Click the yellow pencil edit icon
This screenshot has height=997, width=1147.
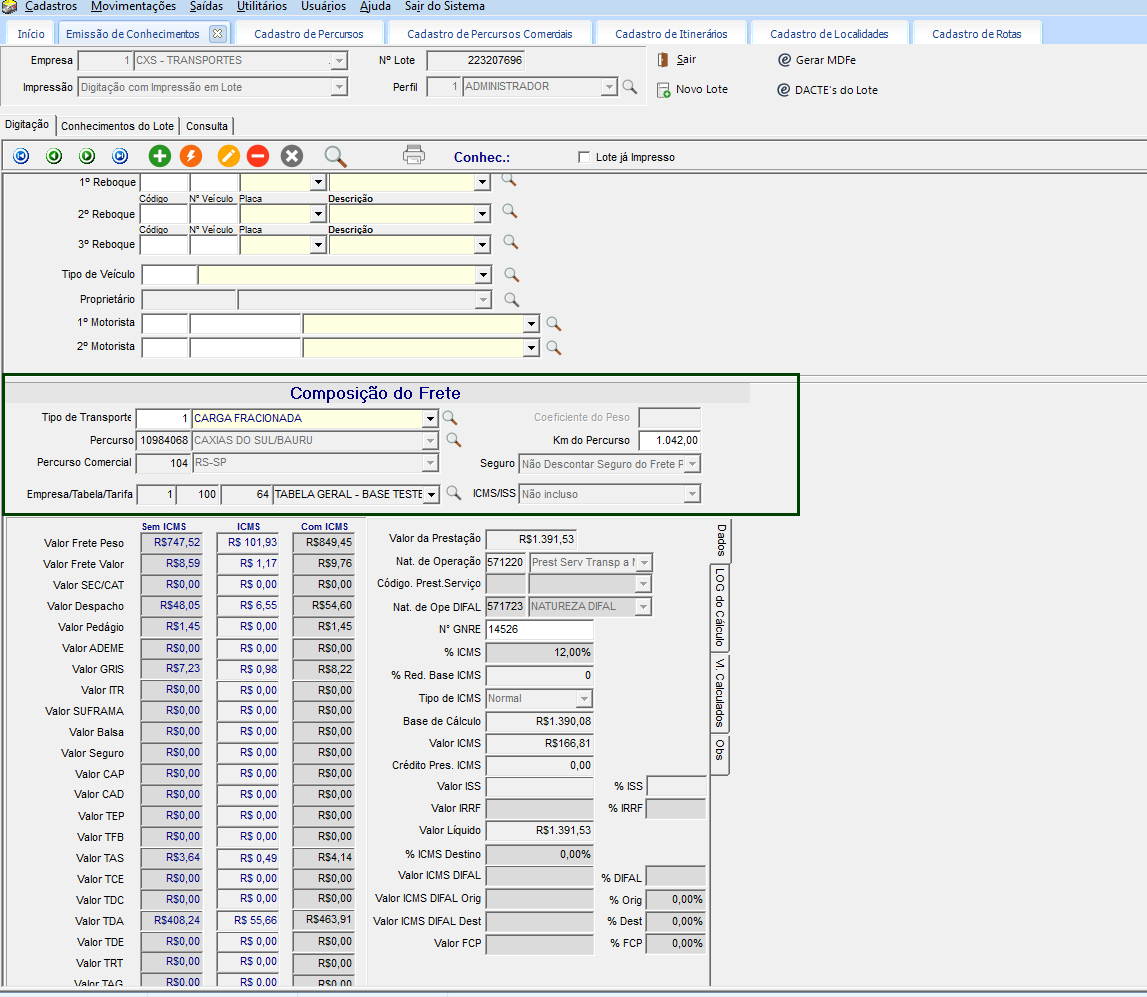229,156
